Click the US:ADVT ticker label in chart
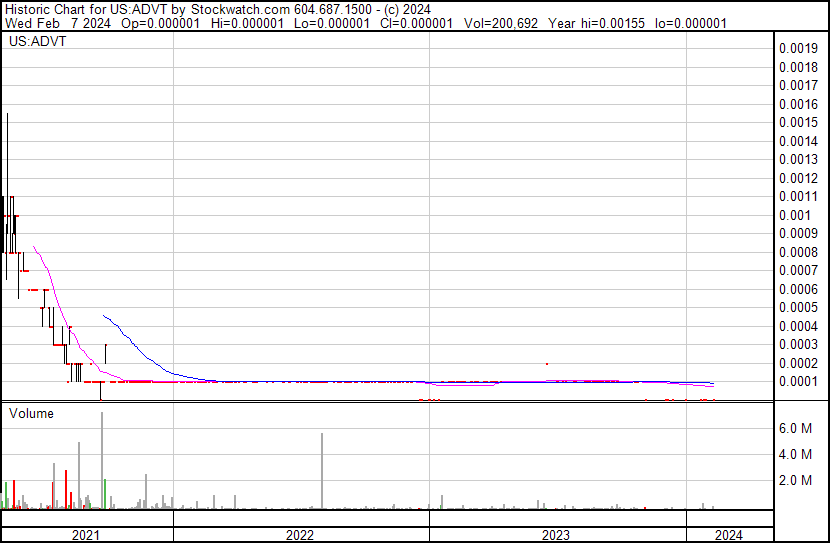Image resolution: width=830 pixels, height=543 pixels. point(36,42)
